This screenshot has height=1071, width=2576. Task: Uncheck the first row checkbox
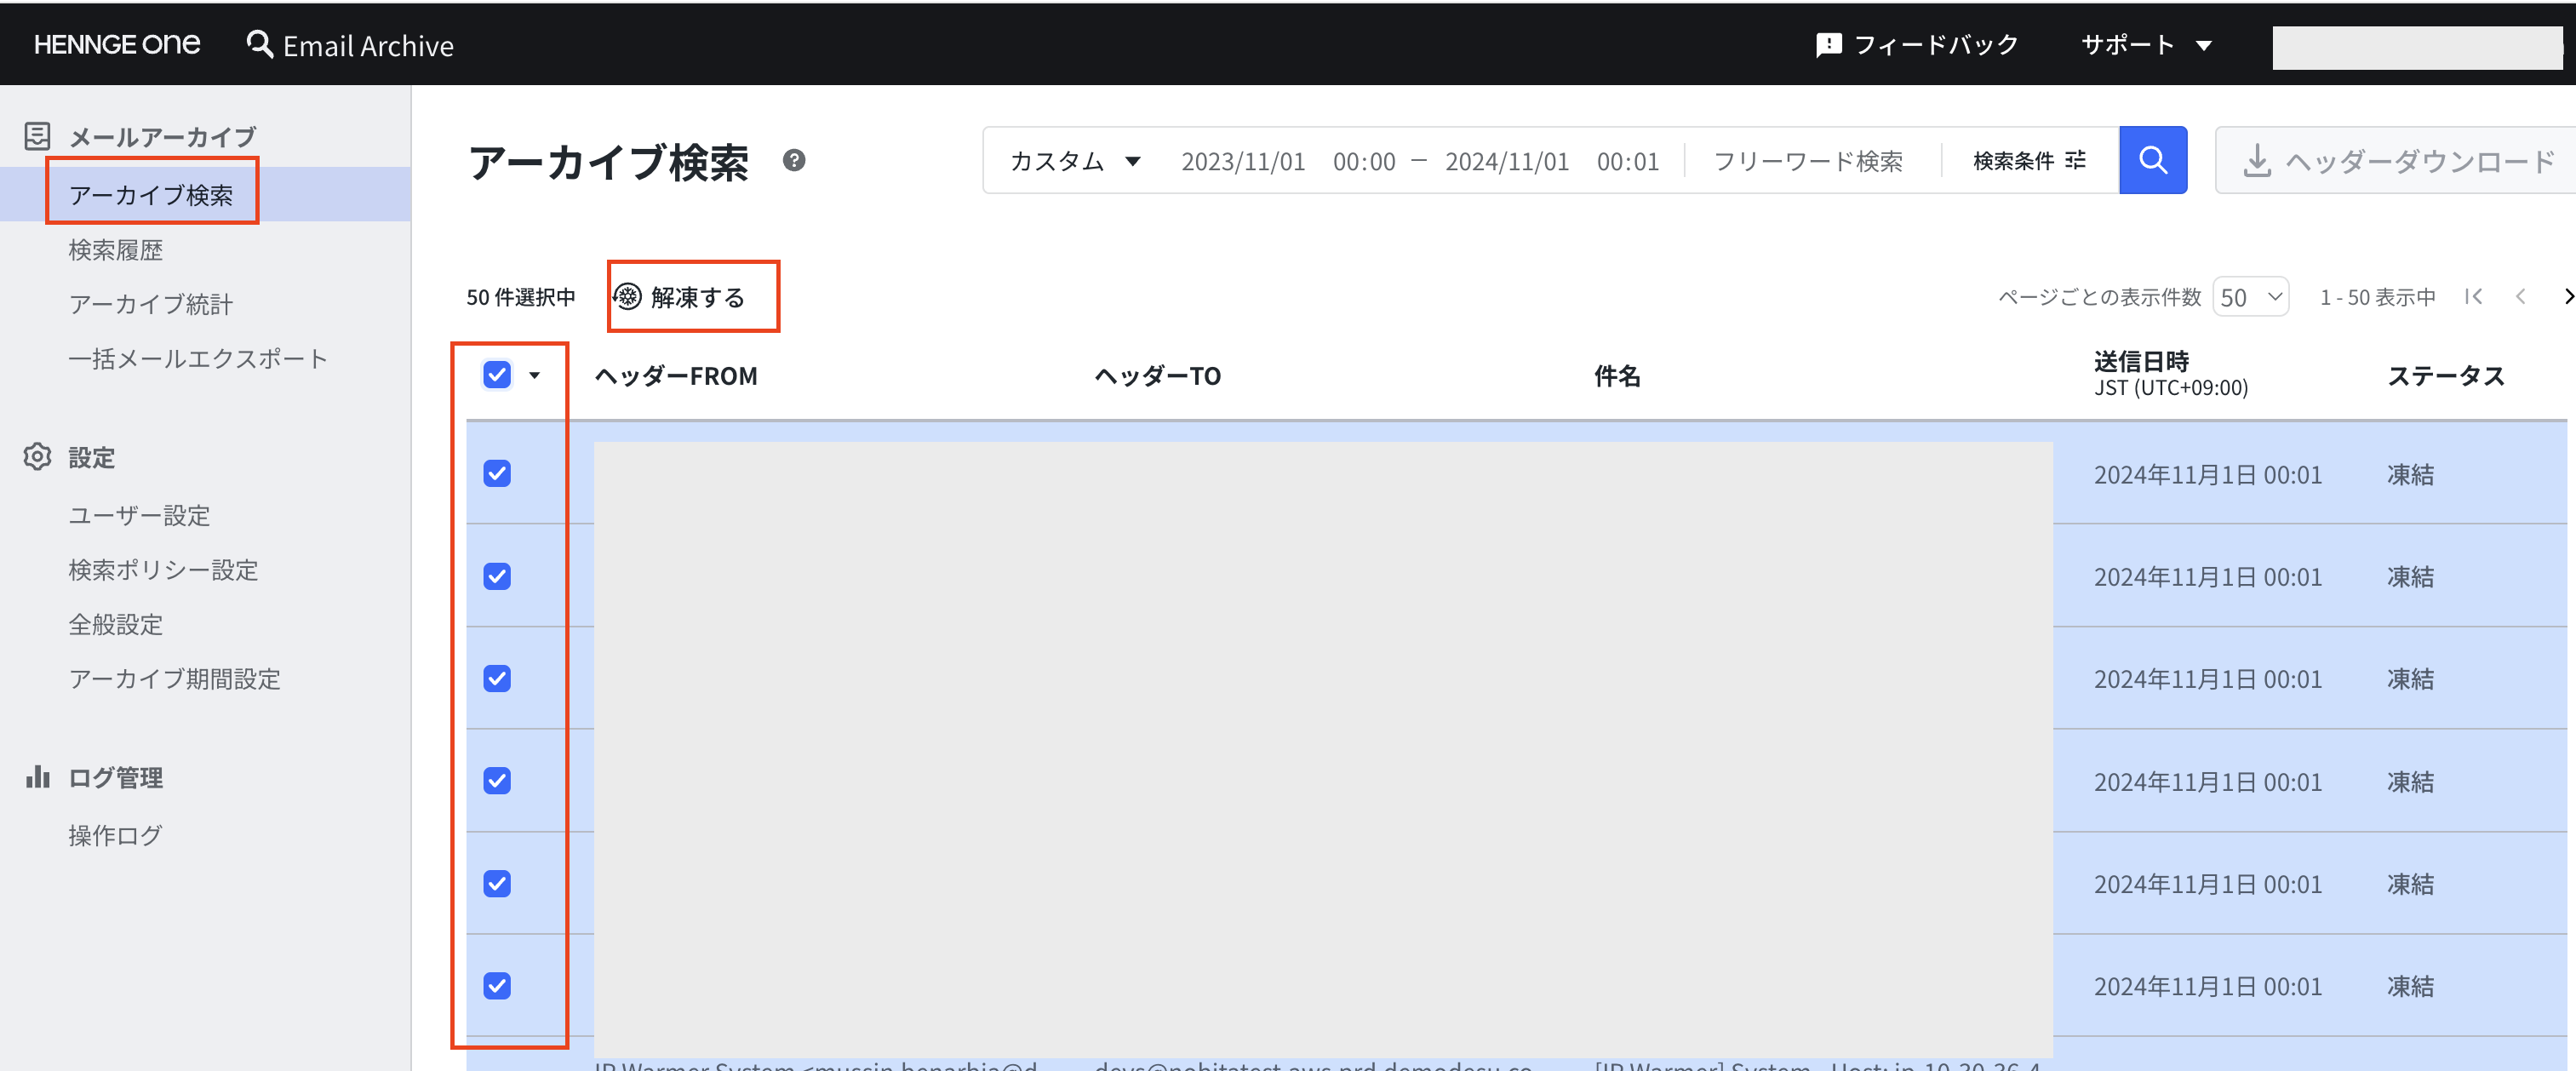pos(497,473)
